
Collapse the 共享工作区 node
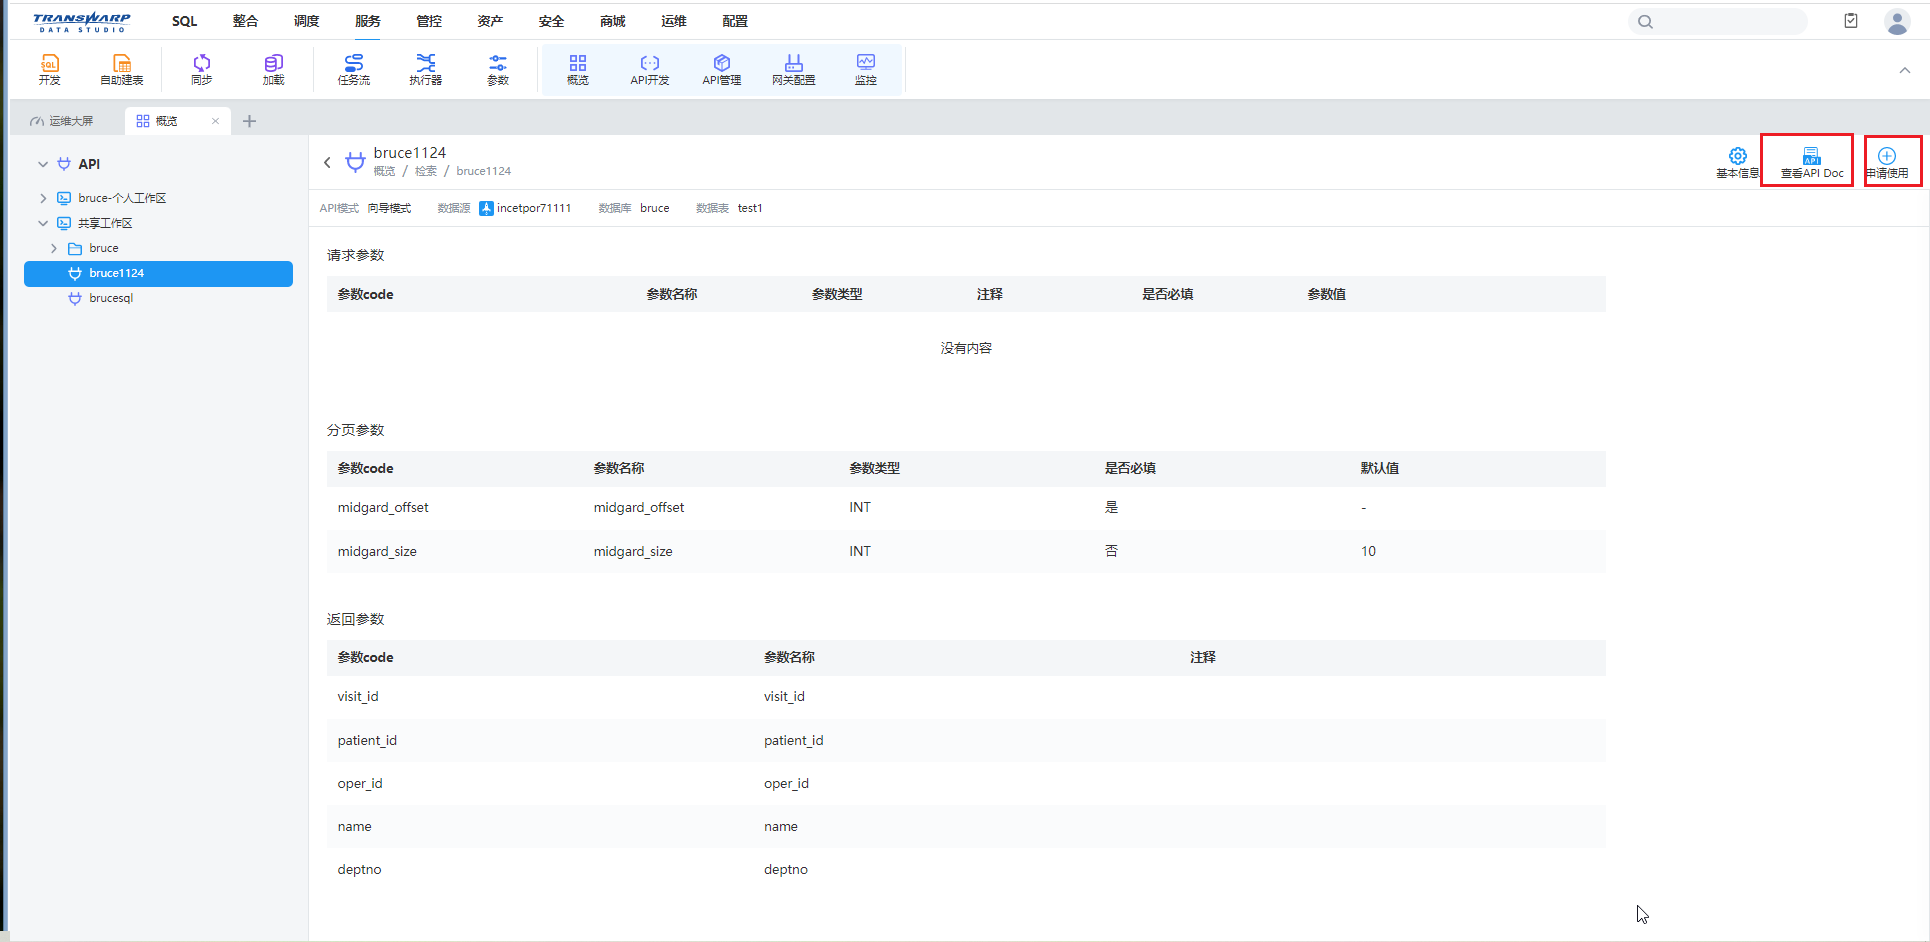point(43,223)
